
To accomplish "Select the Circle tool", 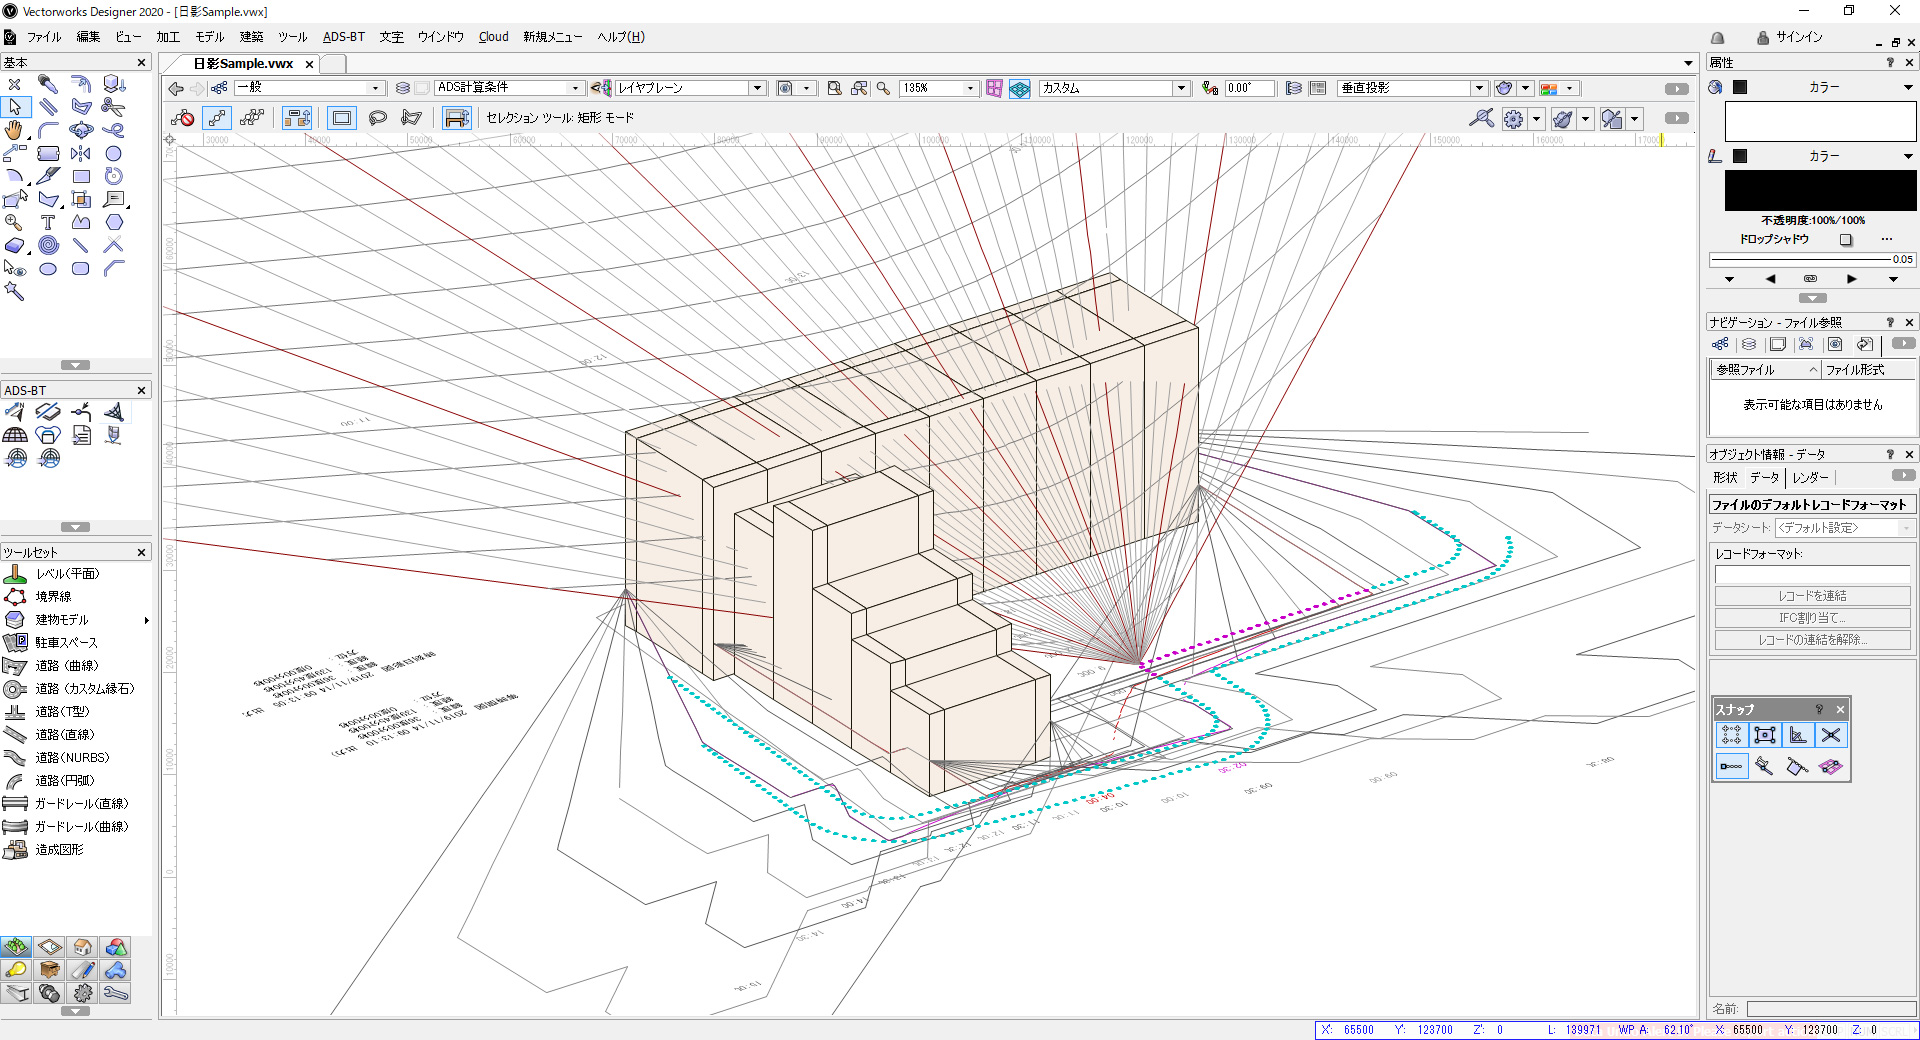I will click(x=113, y=153).
